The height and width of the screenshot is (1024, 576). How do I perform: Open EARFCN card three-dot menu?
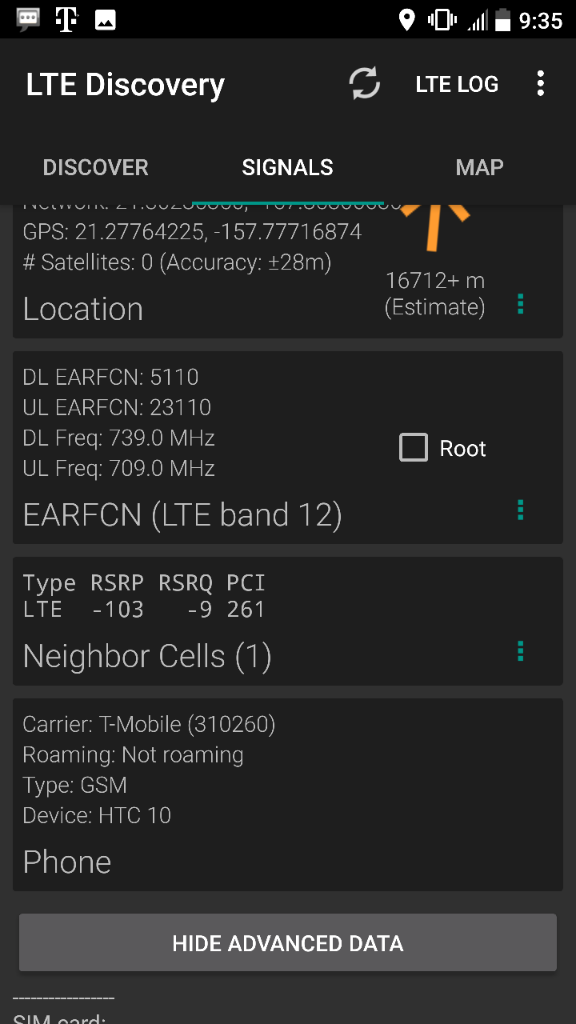pos(520,510)
